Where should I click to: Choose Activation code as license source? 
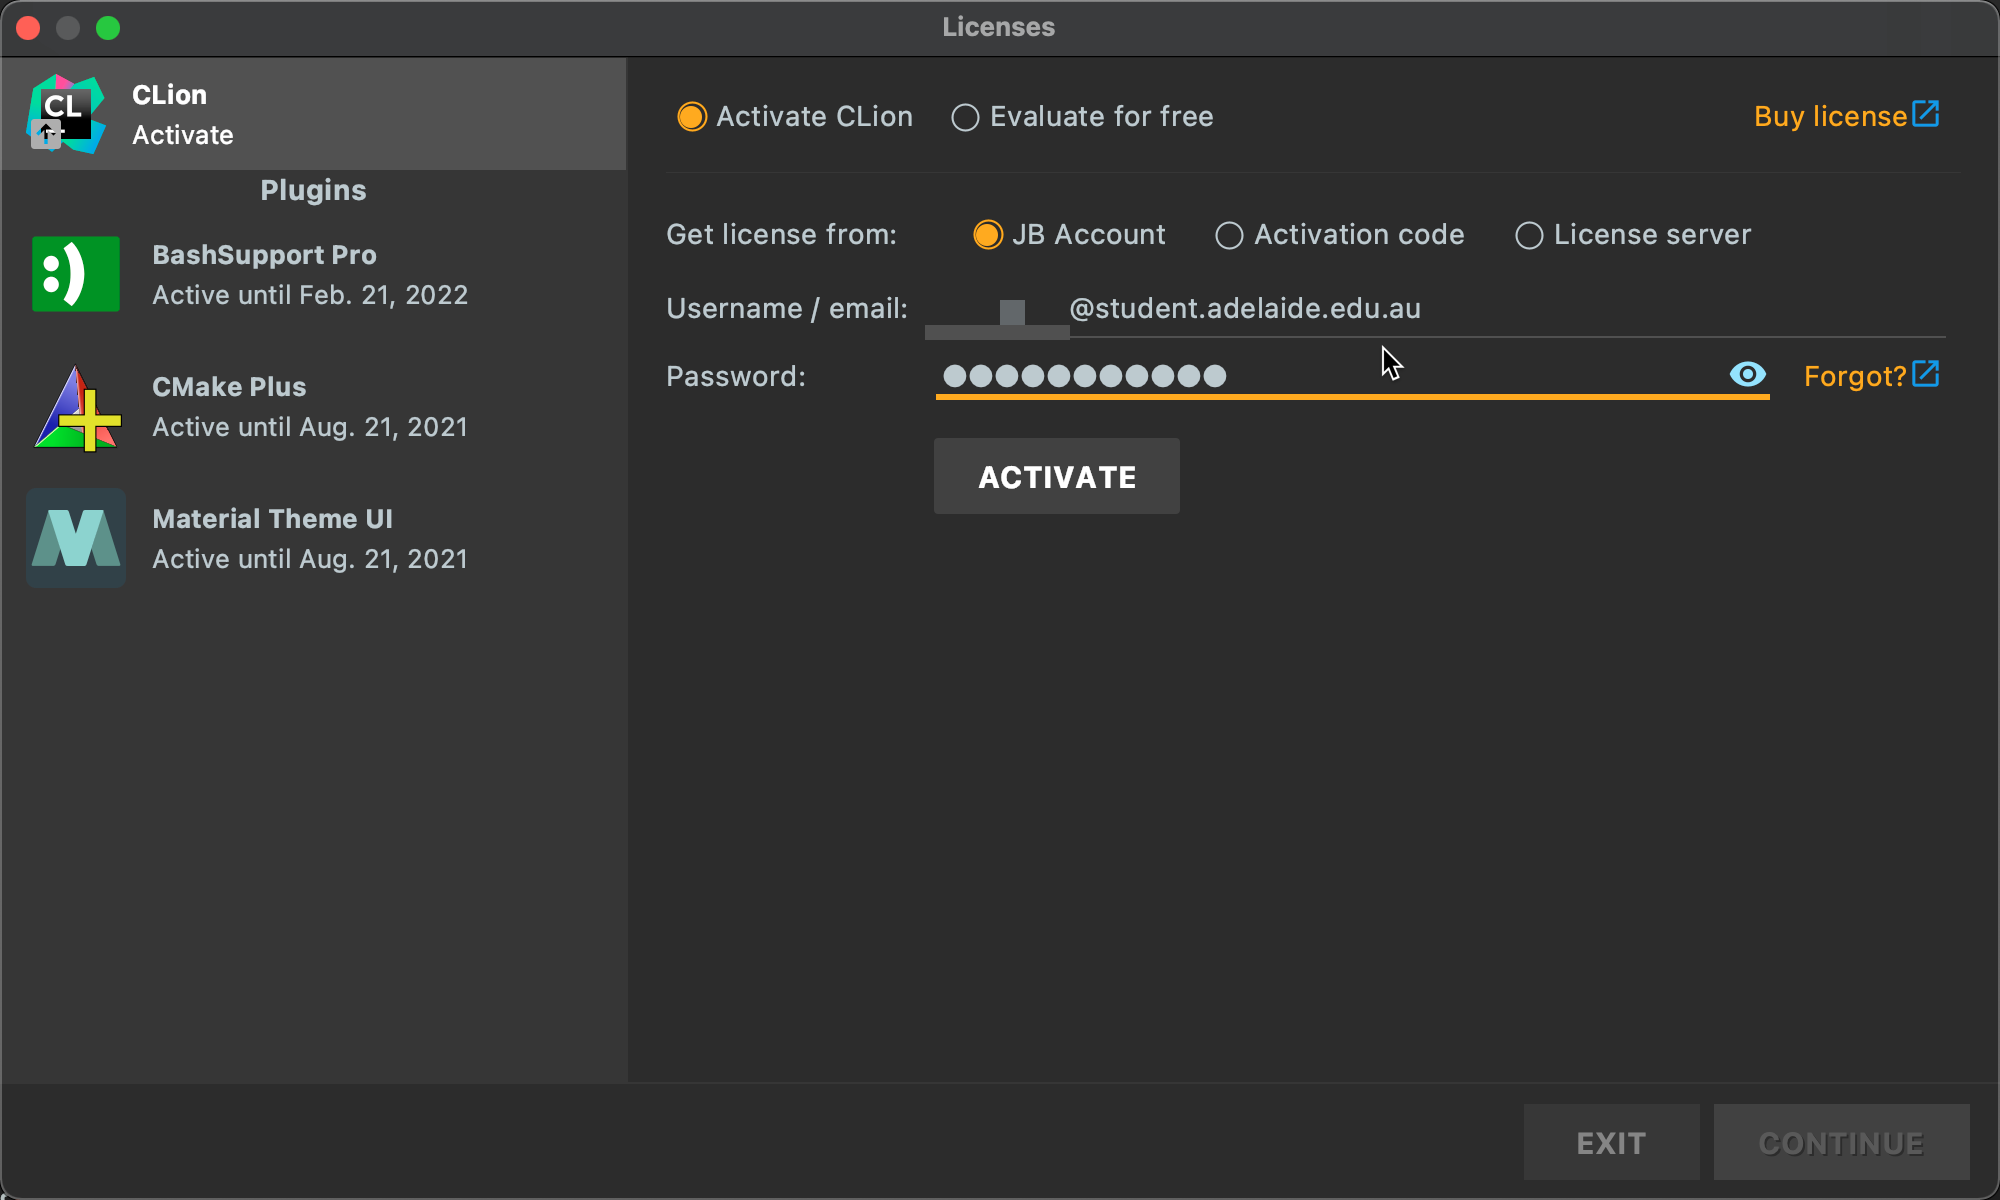coord(1229,236)
